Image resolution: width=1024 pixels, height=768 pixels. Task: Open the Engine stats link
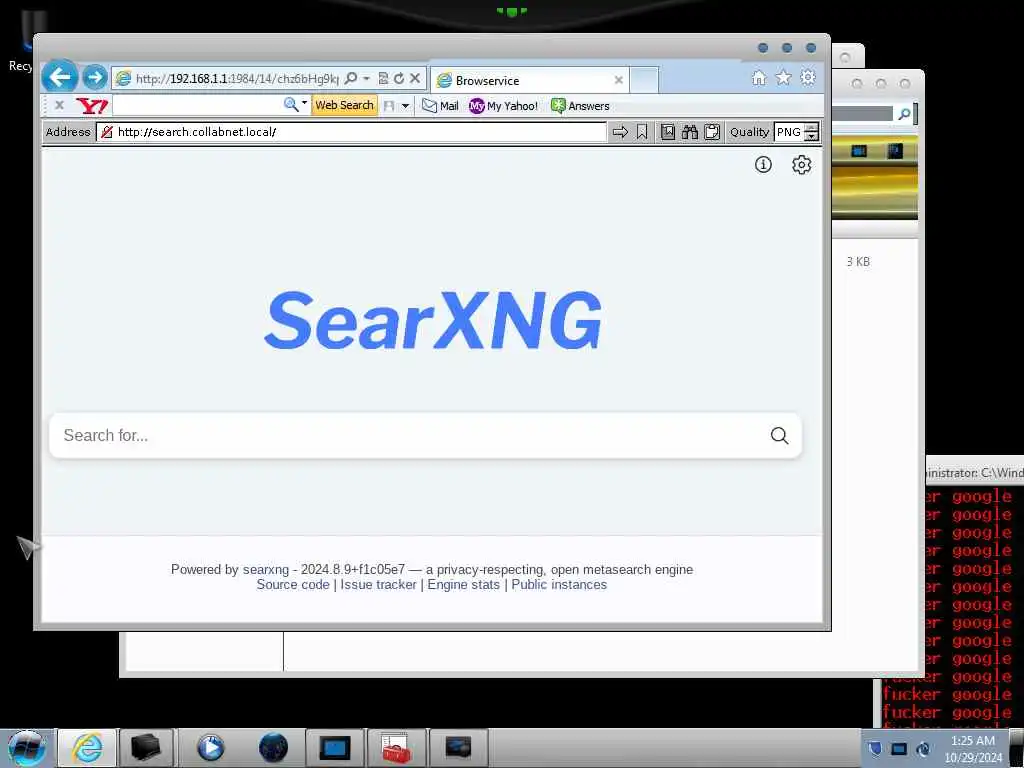point(464,584)
